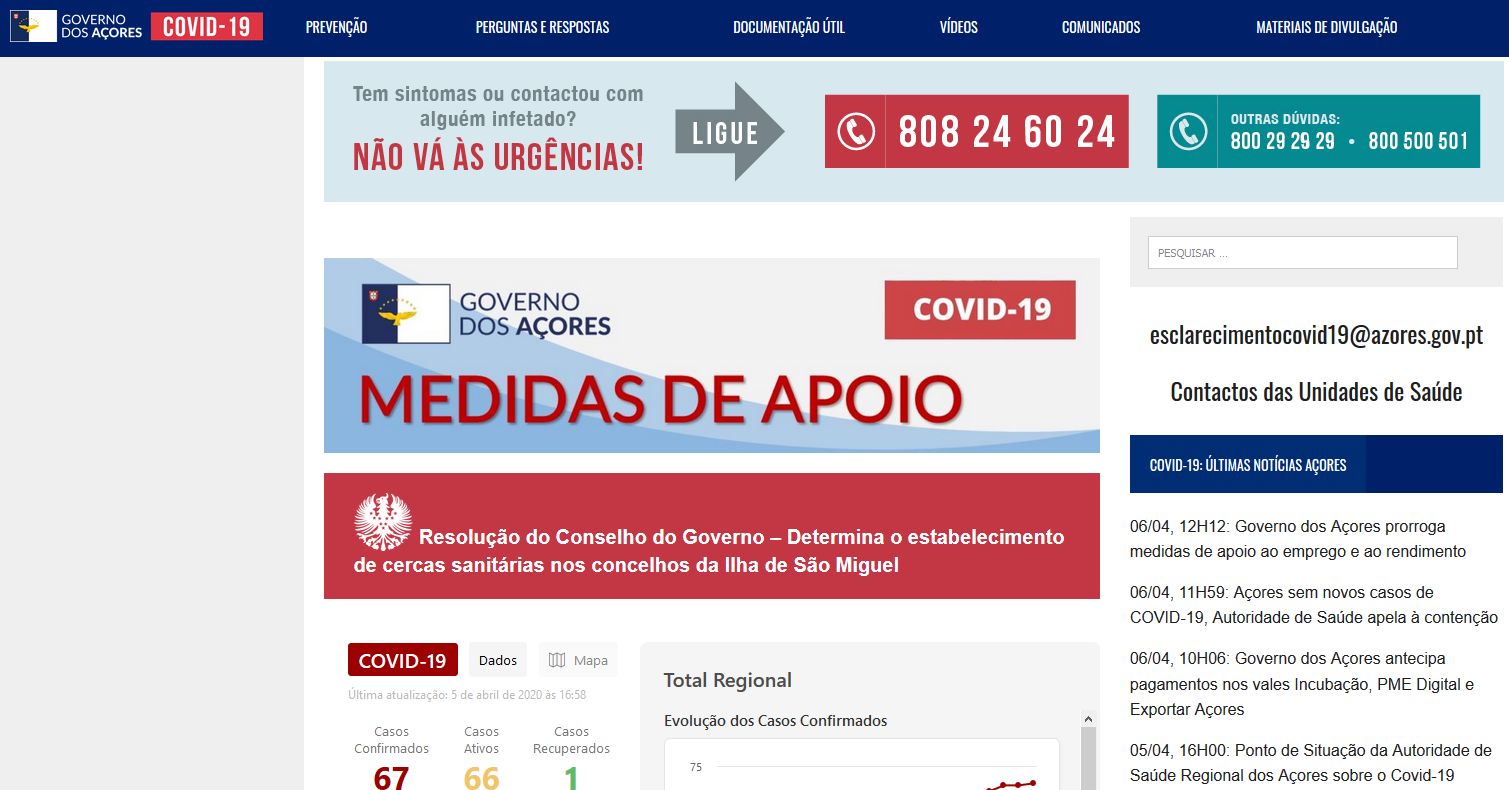Viewport: 1509px width, 790px height.
Task: Click the Total Regional heading
Action: click(x=727, y=680)
